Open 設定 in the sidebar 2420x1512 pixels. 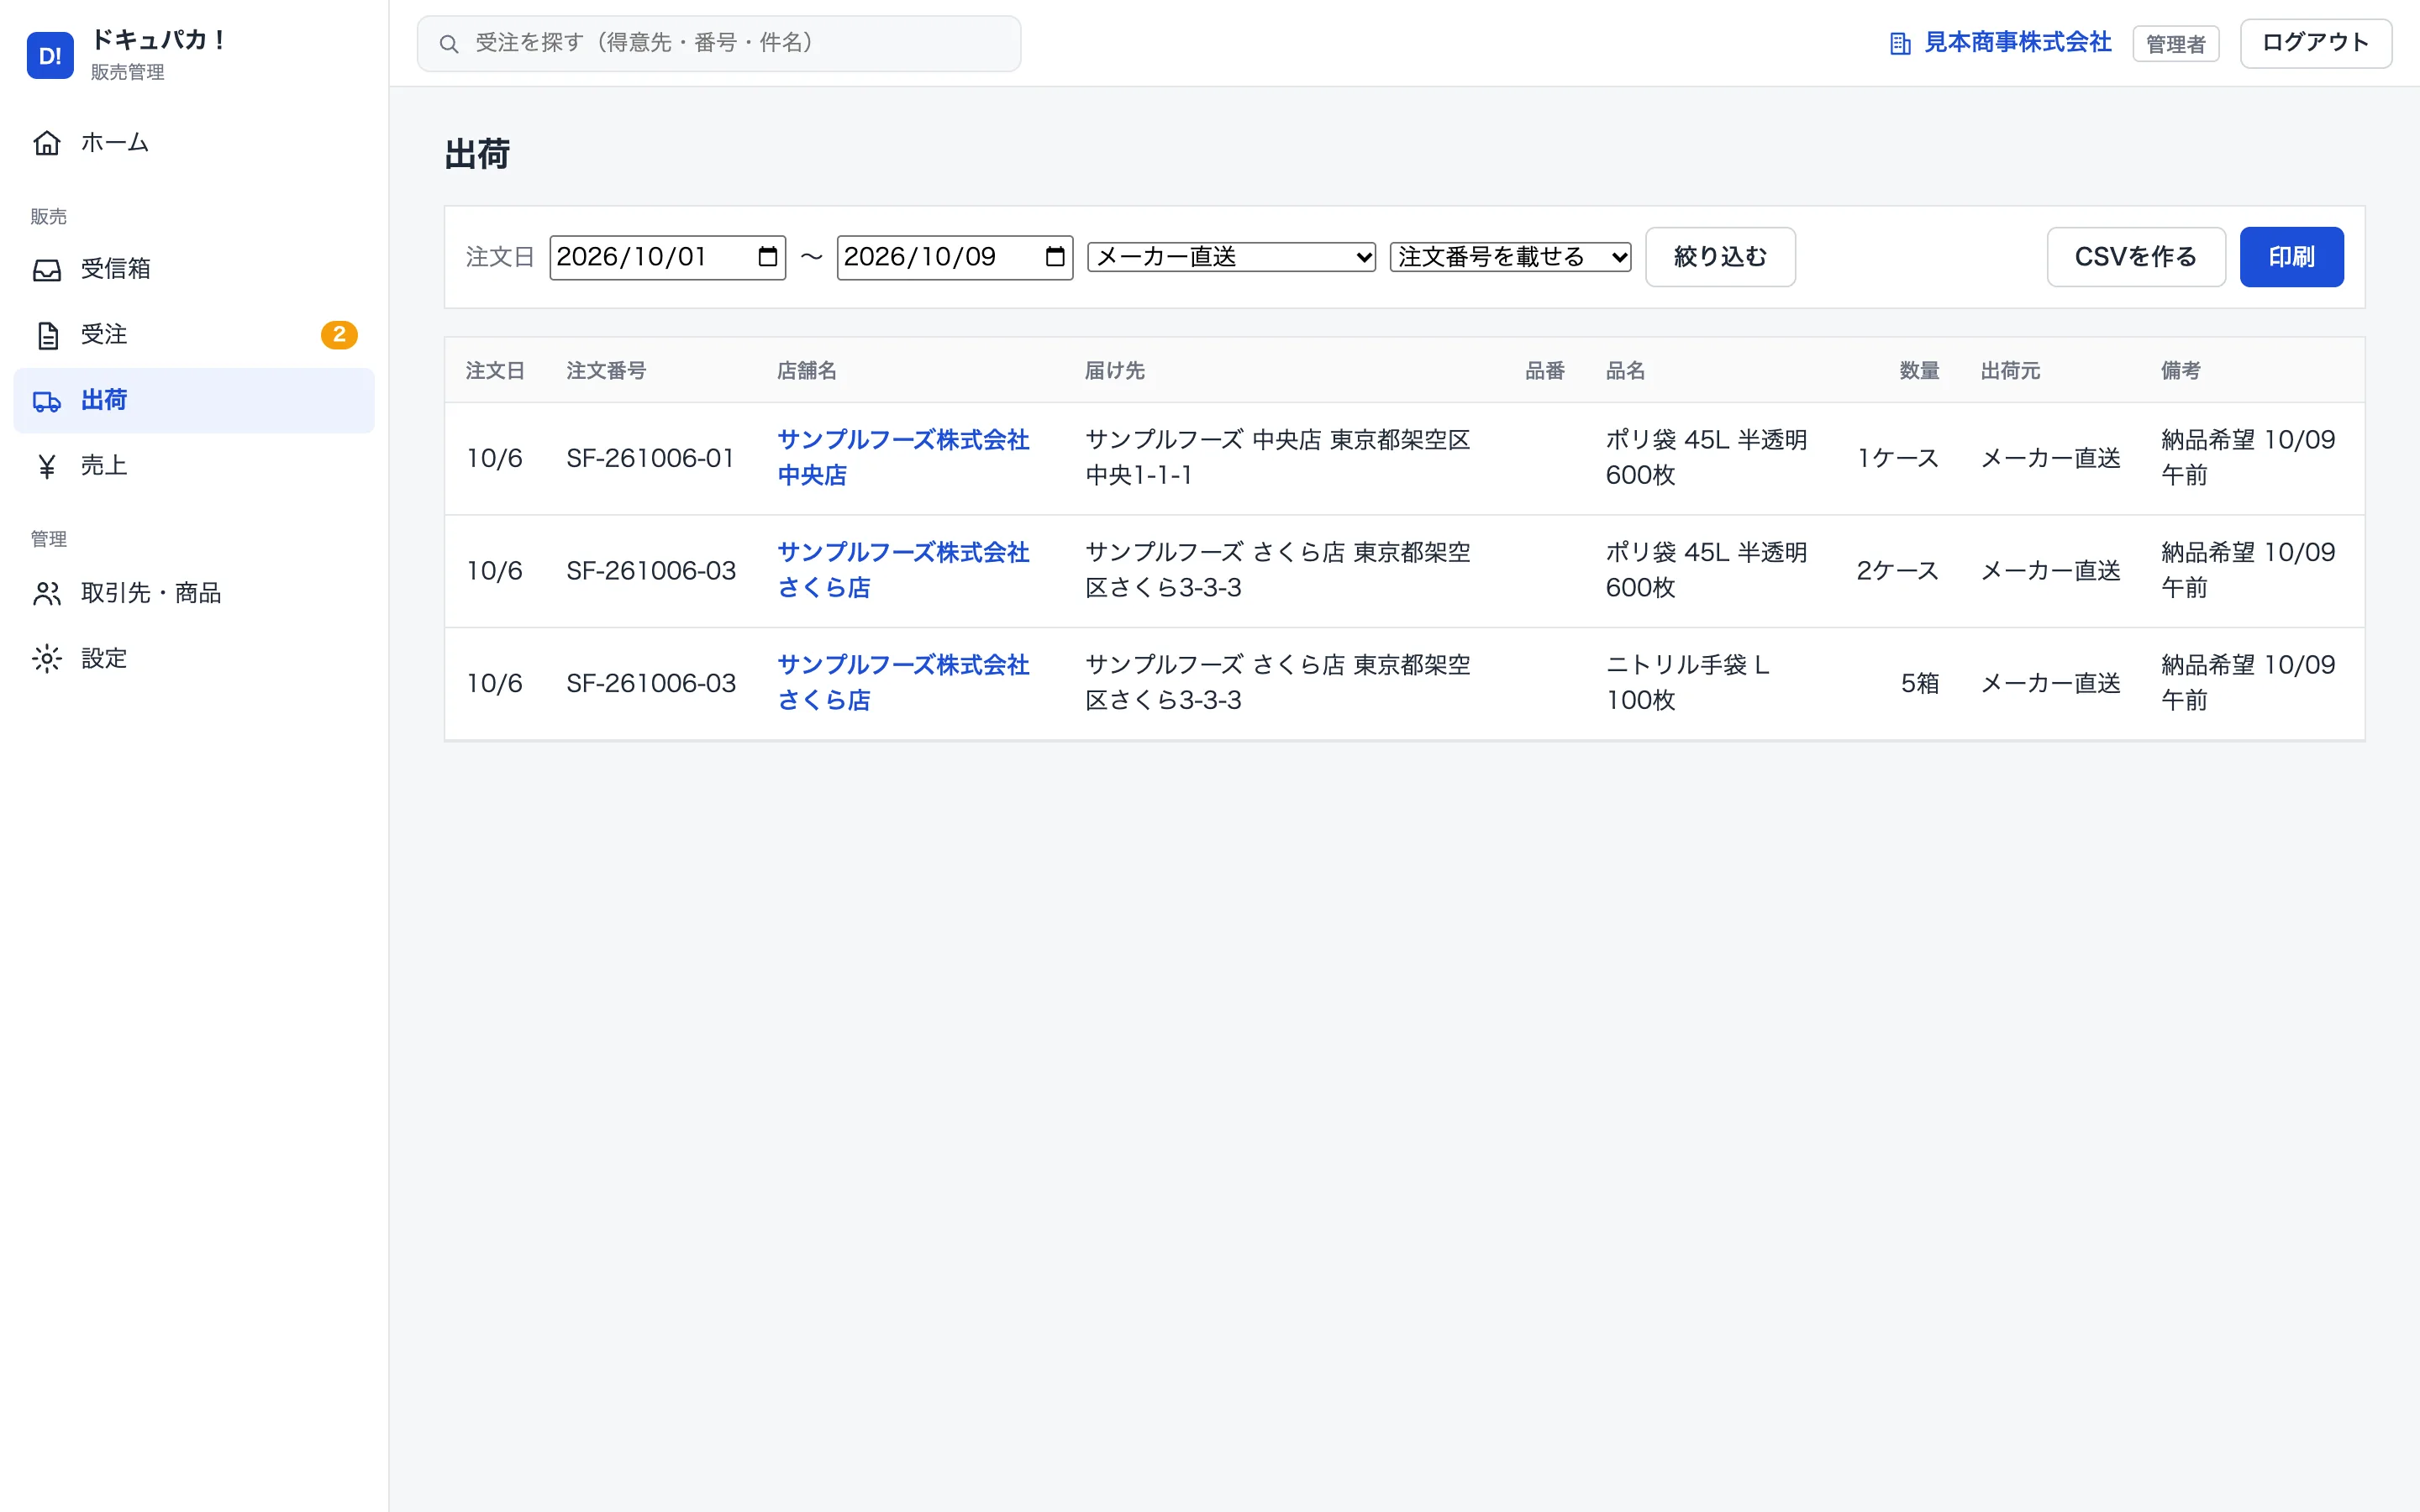pos(194,659)
